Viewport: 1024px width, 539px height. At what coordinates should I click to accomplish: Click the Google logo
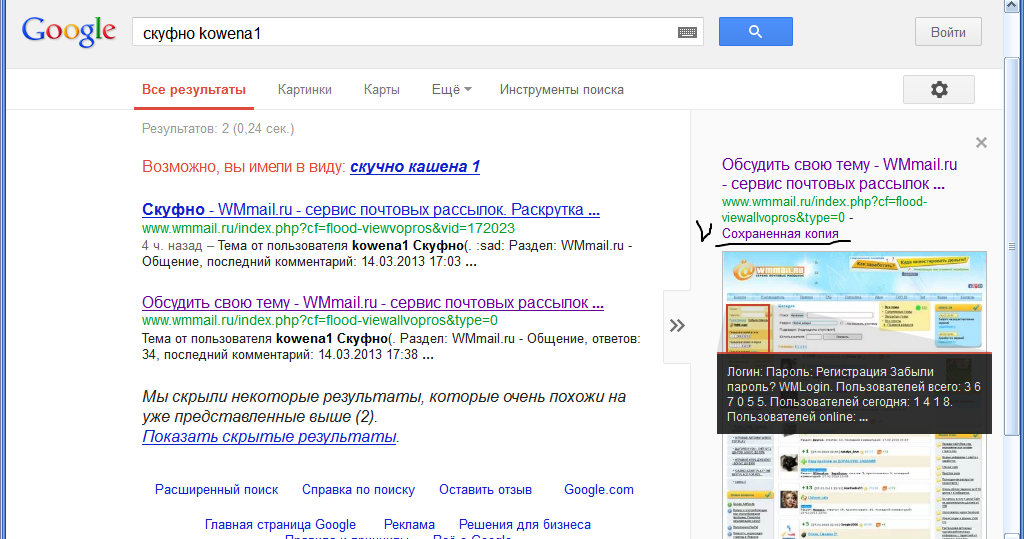(x=69, y=31)
